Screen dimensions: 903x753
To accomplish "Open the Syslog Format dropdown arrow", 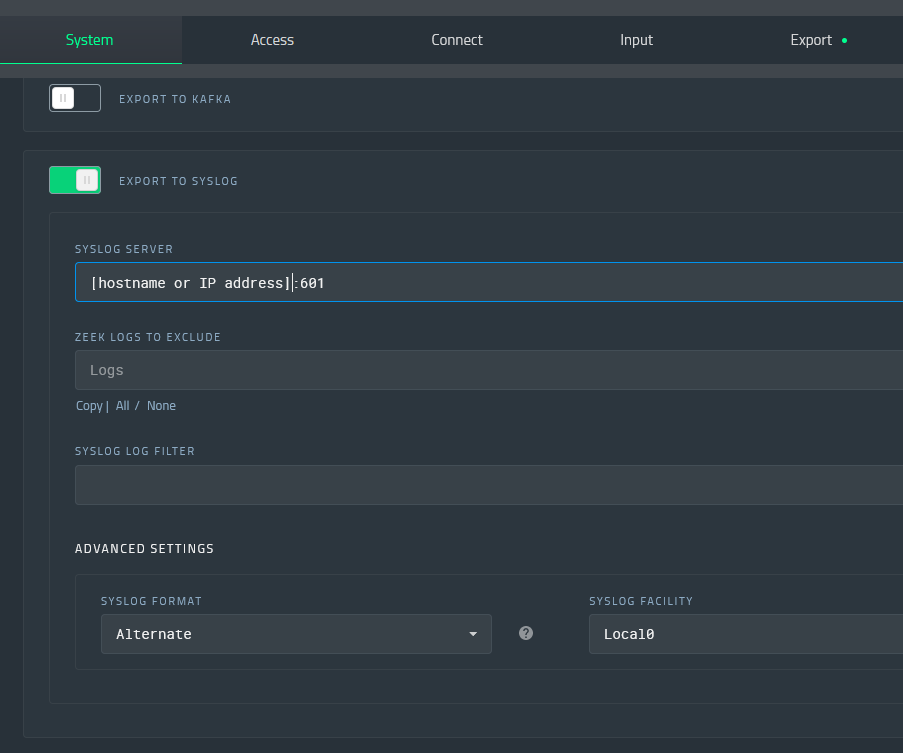I will [473, 634].
